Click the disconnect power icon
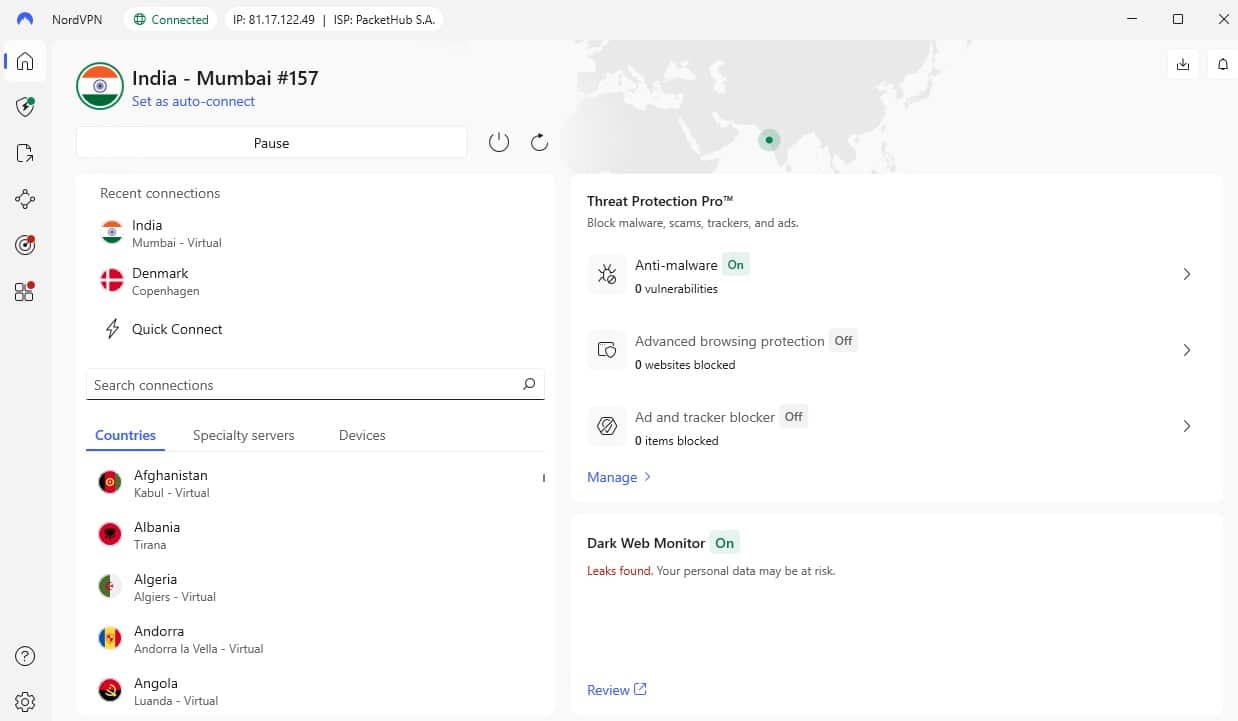This screenshot has height=721, width=1238. click(499, 143)
